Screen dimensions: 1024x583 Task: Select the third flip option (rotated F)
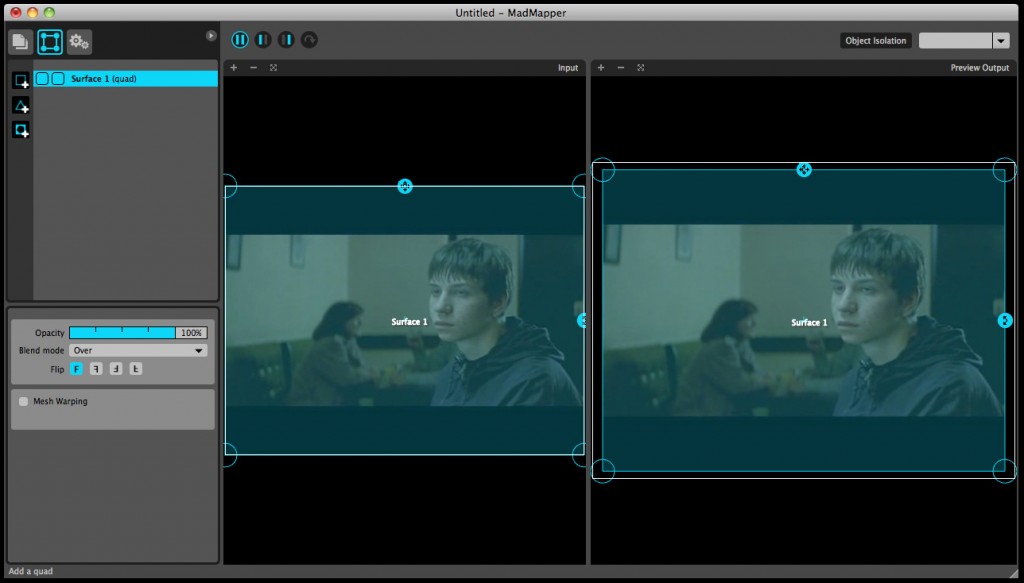point(116,369)
